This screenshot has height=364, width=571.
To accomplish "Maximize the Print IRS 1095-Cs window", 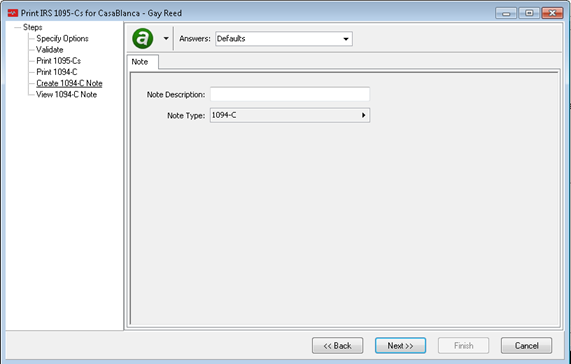I will pyautogui.click(x=529, y=13).
